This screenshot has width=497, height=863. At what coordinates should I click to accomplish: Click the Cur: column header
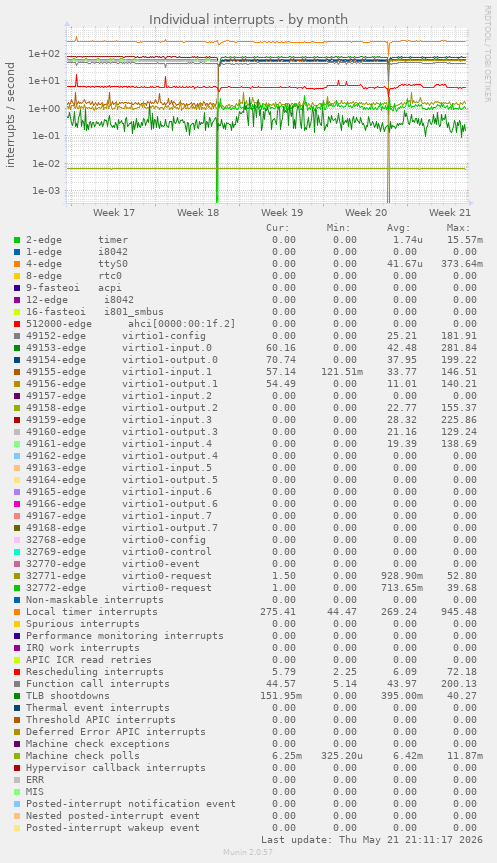(278, 228)
